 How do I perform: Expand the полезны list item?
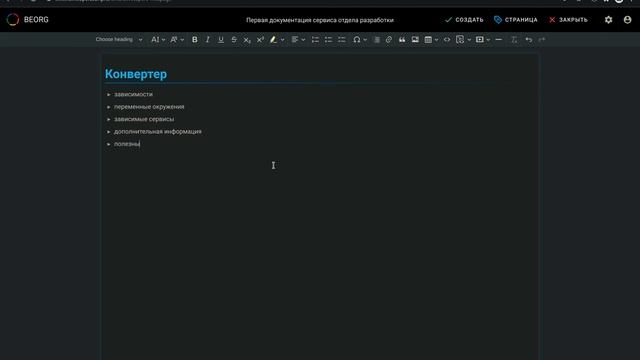tap(109, 144)
